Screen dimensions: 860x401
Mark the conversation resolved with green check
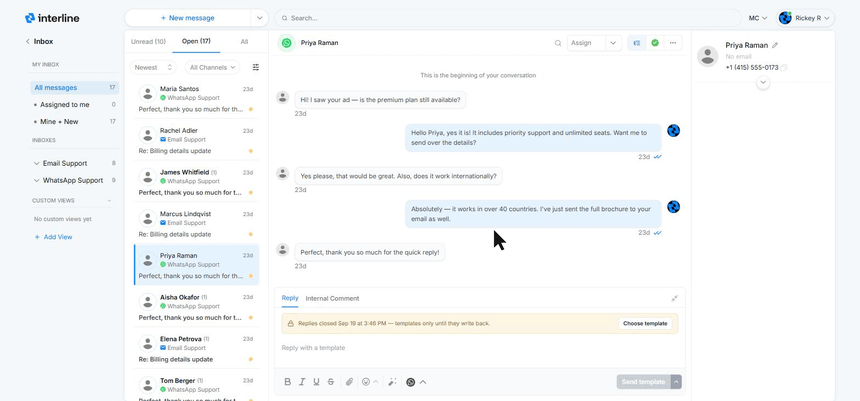[x=655, y=43]
